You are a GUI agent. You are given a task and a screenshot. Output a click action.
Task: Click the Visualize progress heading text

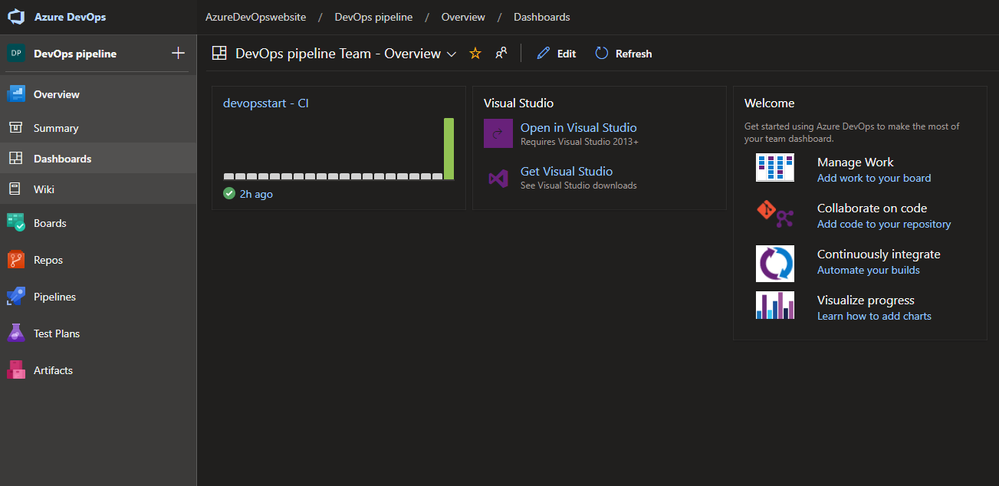(x=866, y=300)
